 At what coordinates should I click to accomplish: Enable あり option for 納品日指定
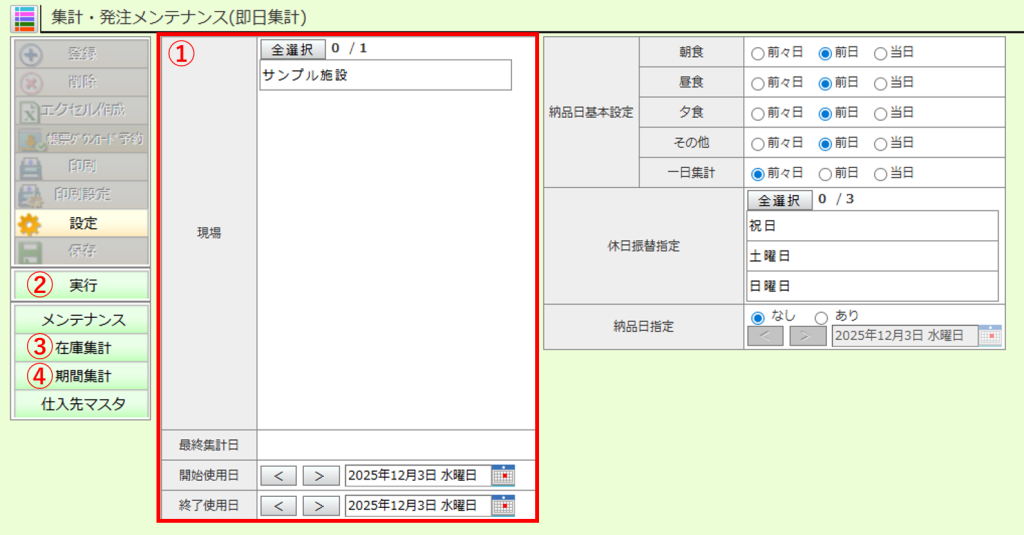click(821, 317)
